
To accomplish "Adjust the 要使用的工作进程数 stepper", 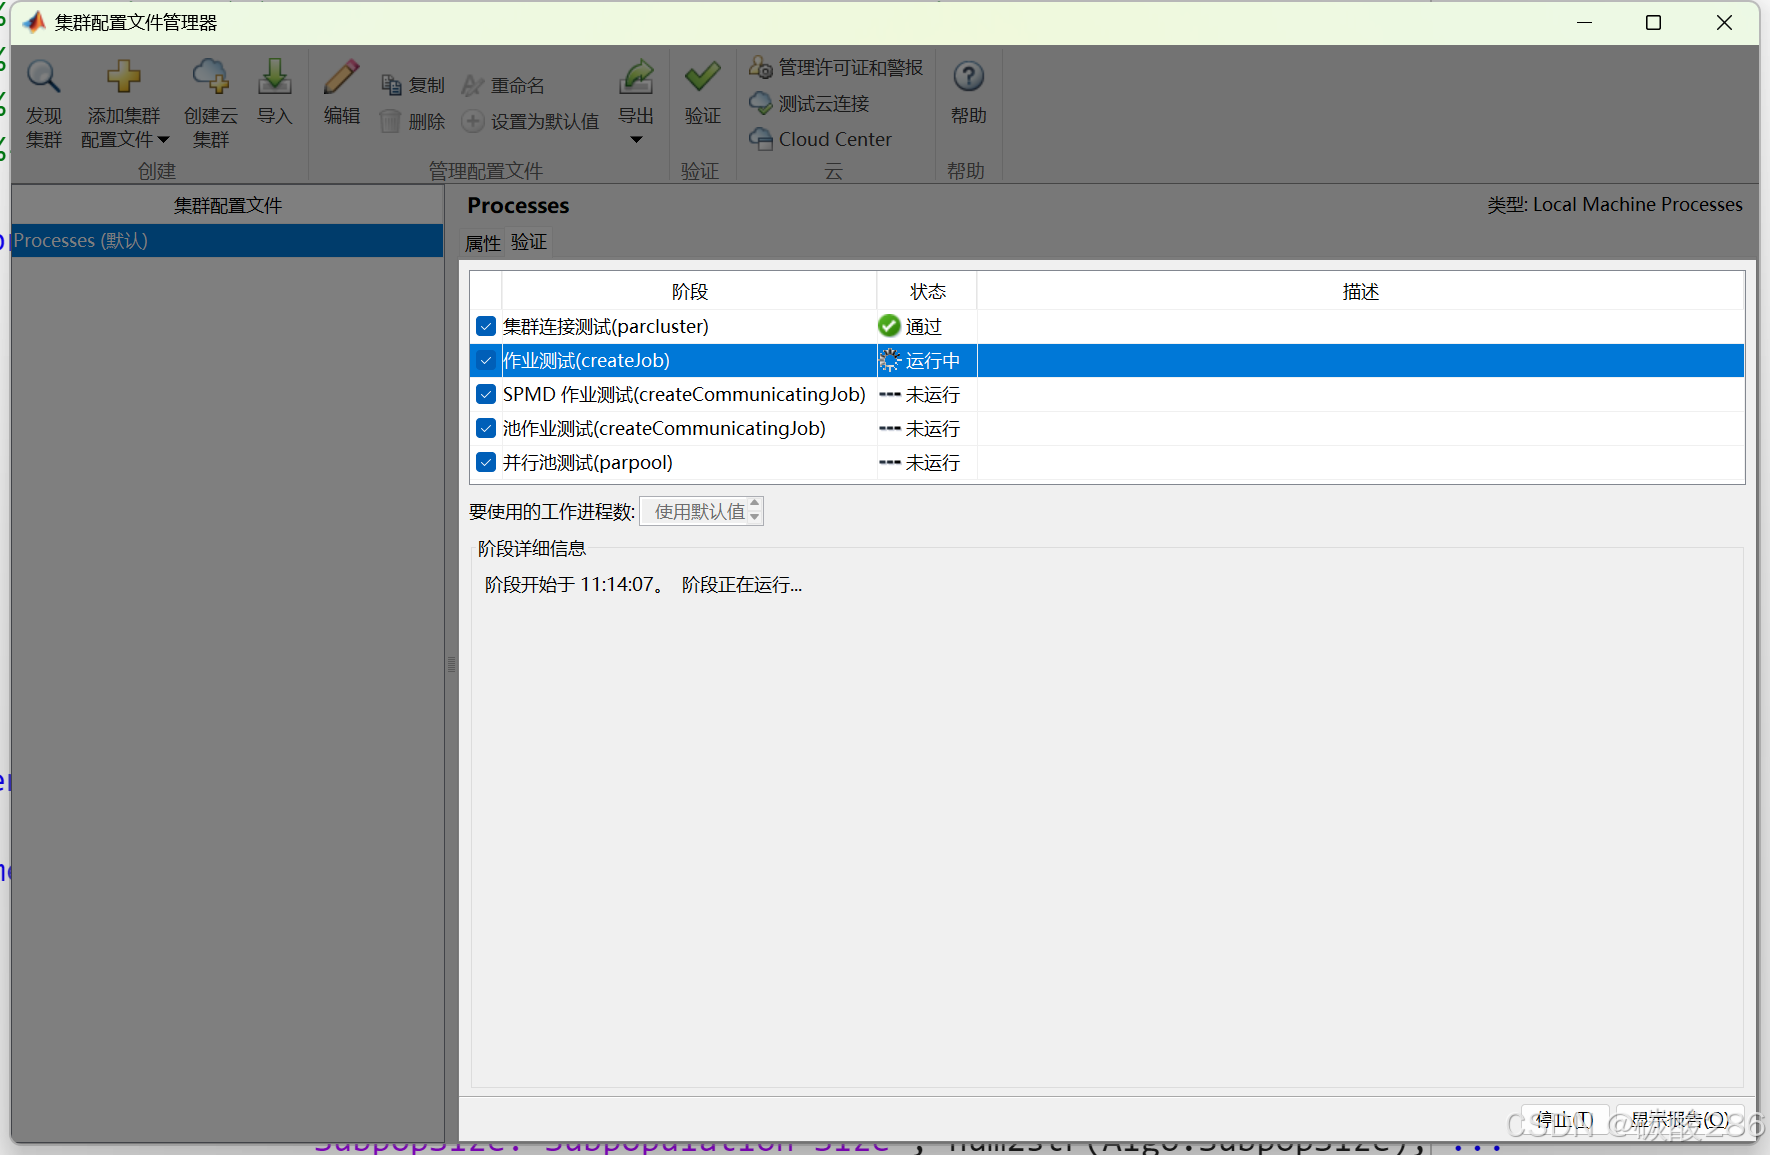I will 755,510.
